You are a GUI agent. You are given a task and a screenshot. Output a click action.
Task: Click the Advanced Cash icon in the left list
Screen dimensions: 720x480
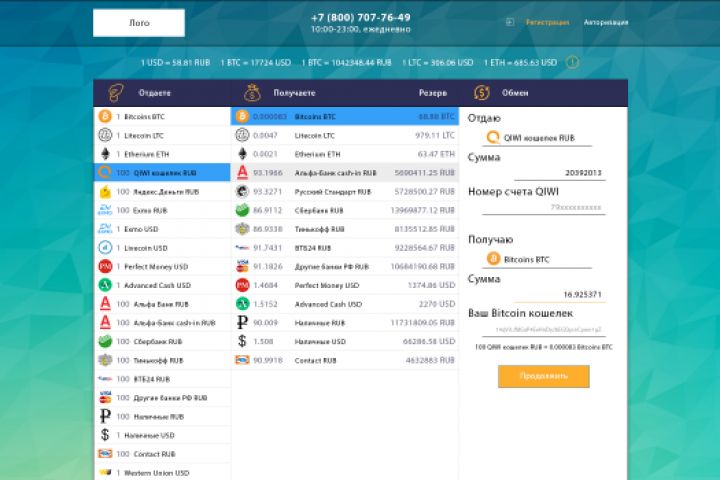point(105,285)
